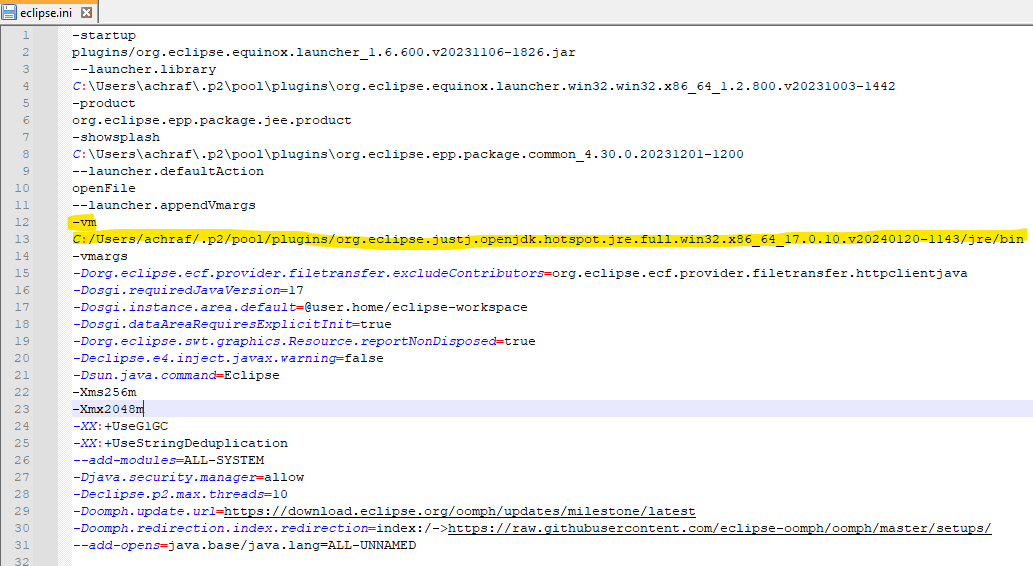Click the '-startup' line
The height and width of the screenshot is (566, 1033).
(x=104, y=35)
